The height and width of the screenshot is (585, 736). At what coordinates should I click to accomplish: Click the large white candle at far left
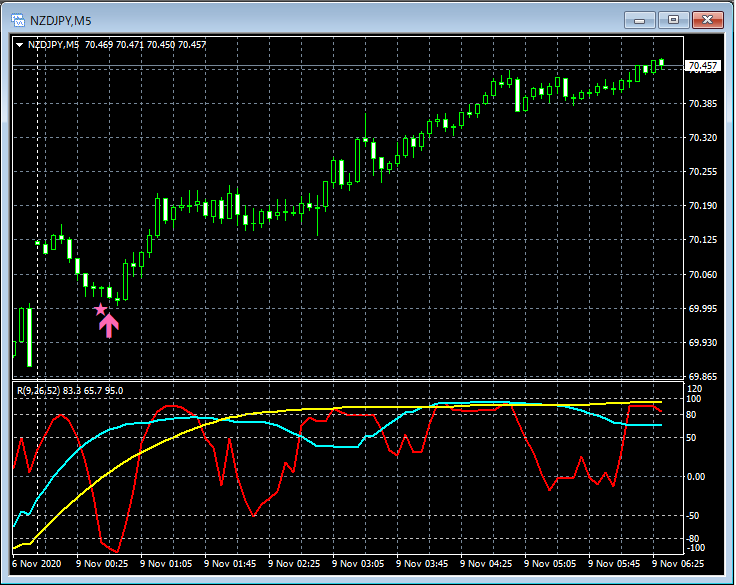point(29,336)
